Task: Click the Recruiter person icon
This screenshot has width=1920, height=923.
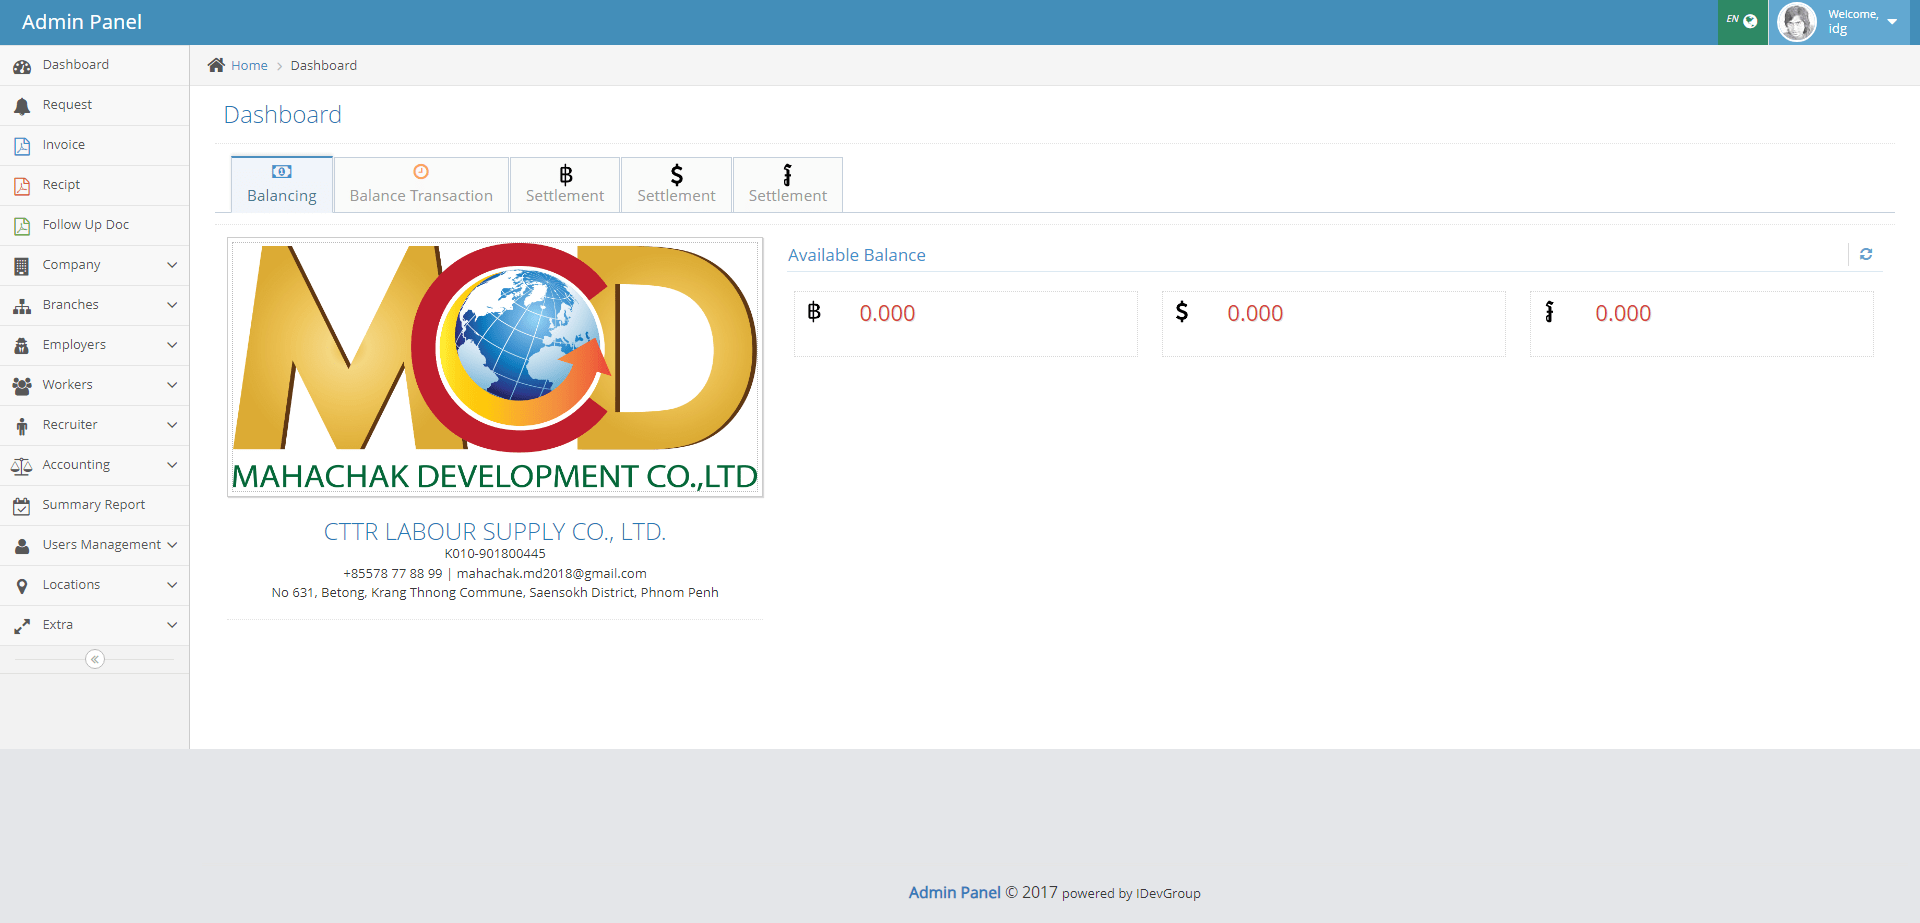Action: [22, 426]
